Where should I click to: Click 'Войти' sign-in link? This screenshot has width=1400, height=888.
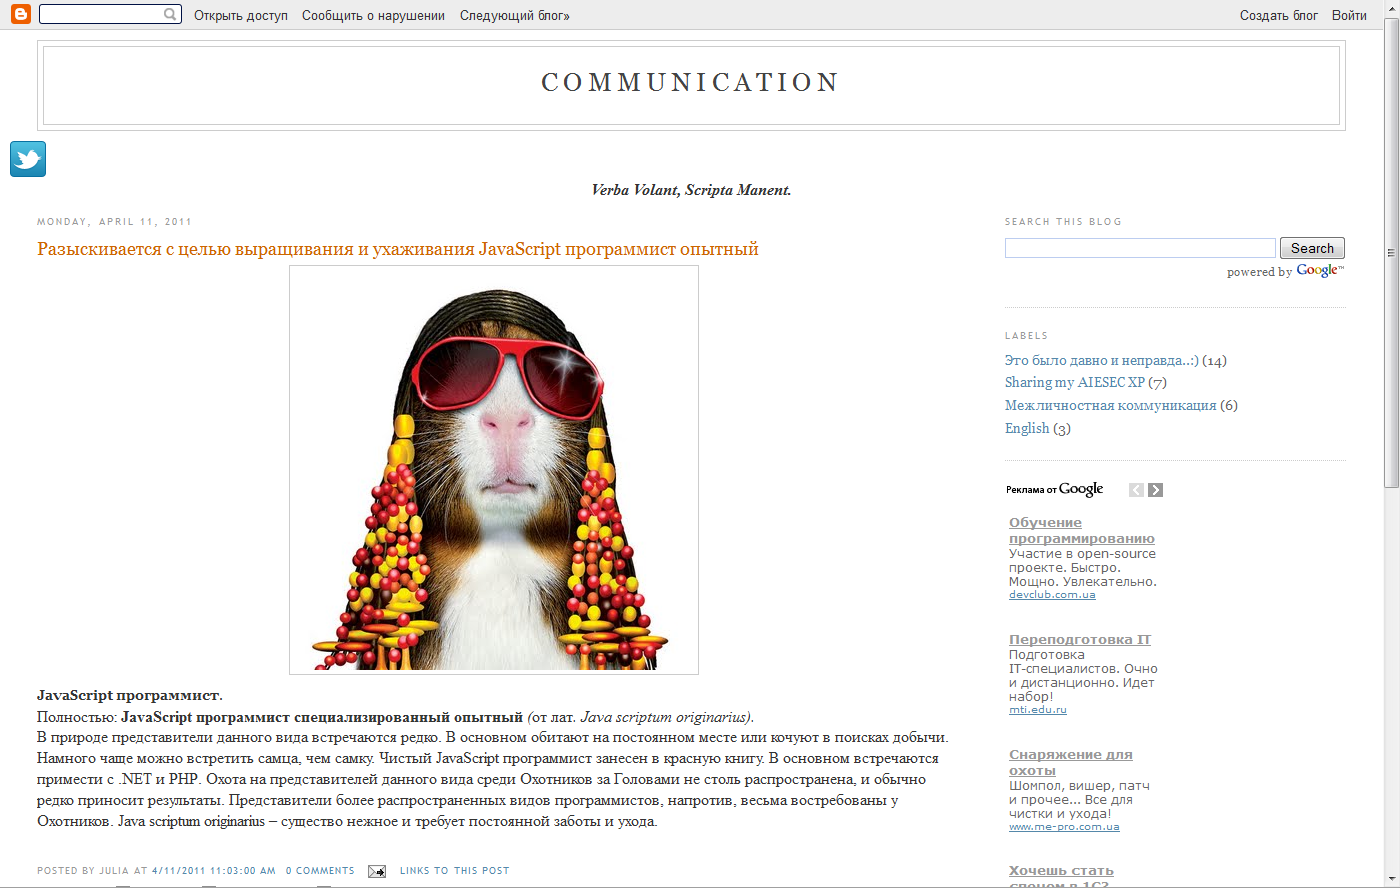1349,15
